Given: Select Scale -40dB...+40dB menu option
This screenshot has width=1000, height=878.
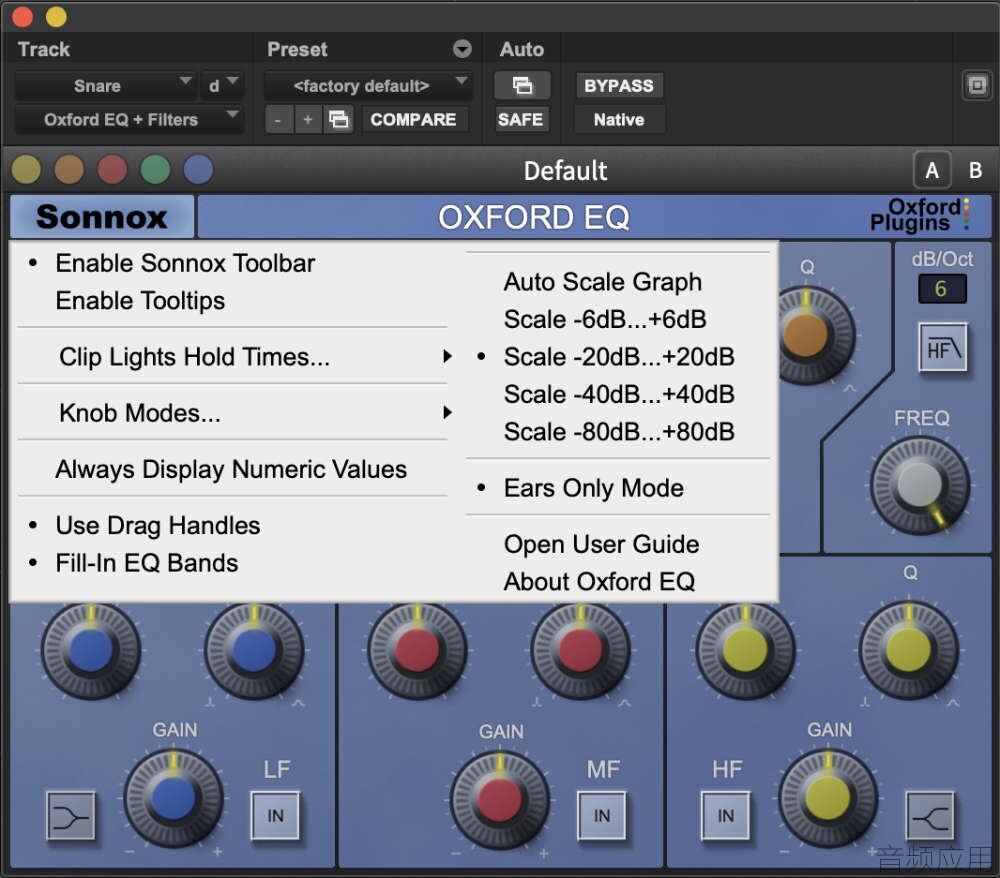Looking at the screenshot, I should (x=619, y=394).
